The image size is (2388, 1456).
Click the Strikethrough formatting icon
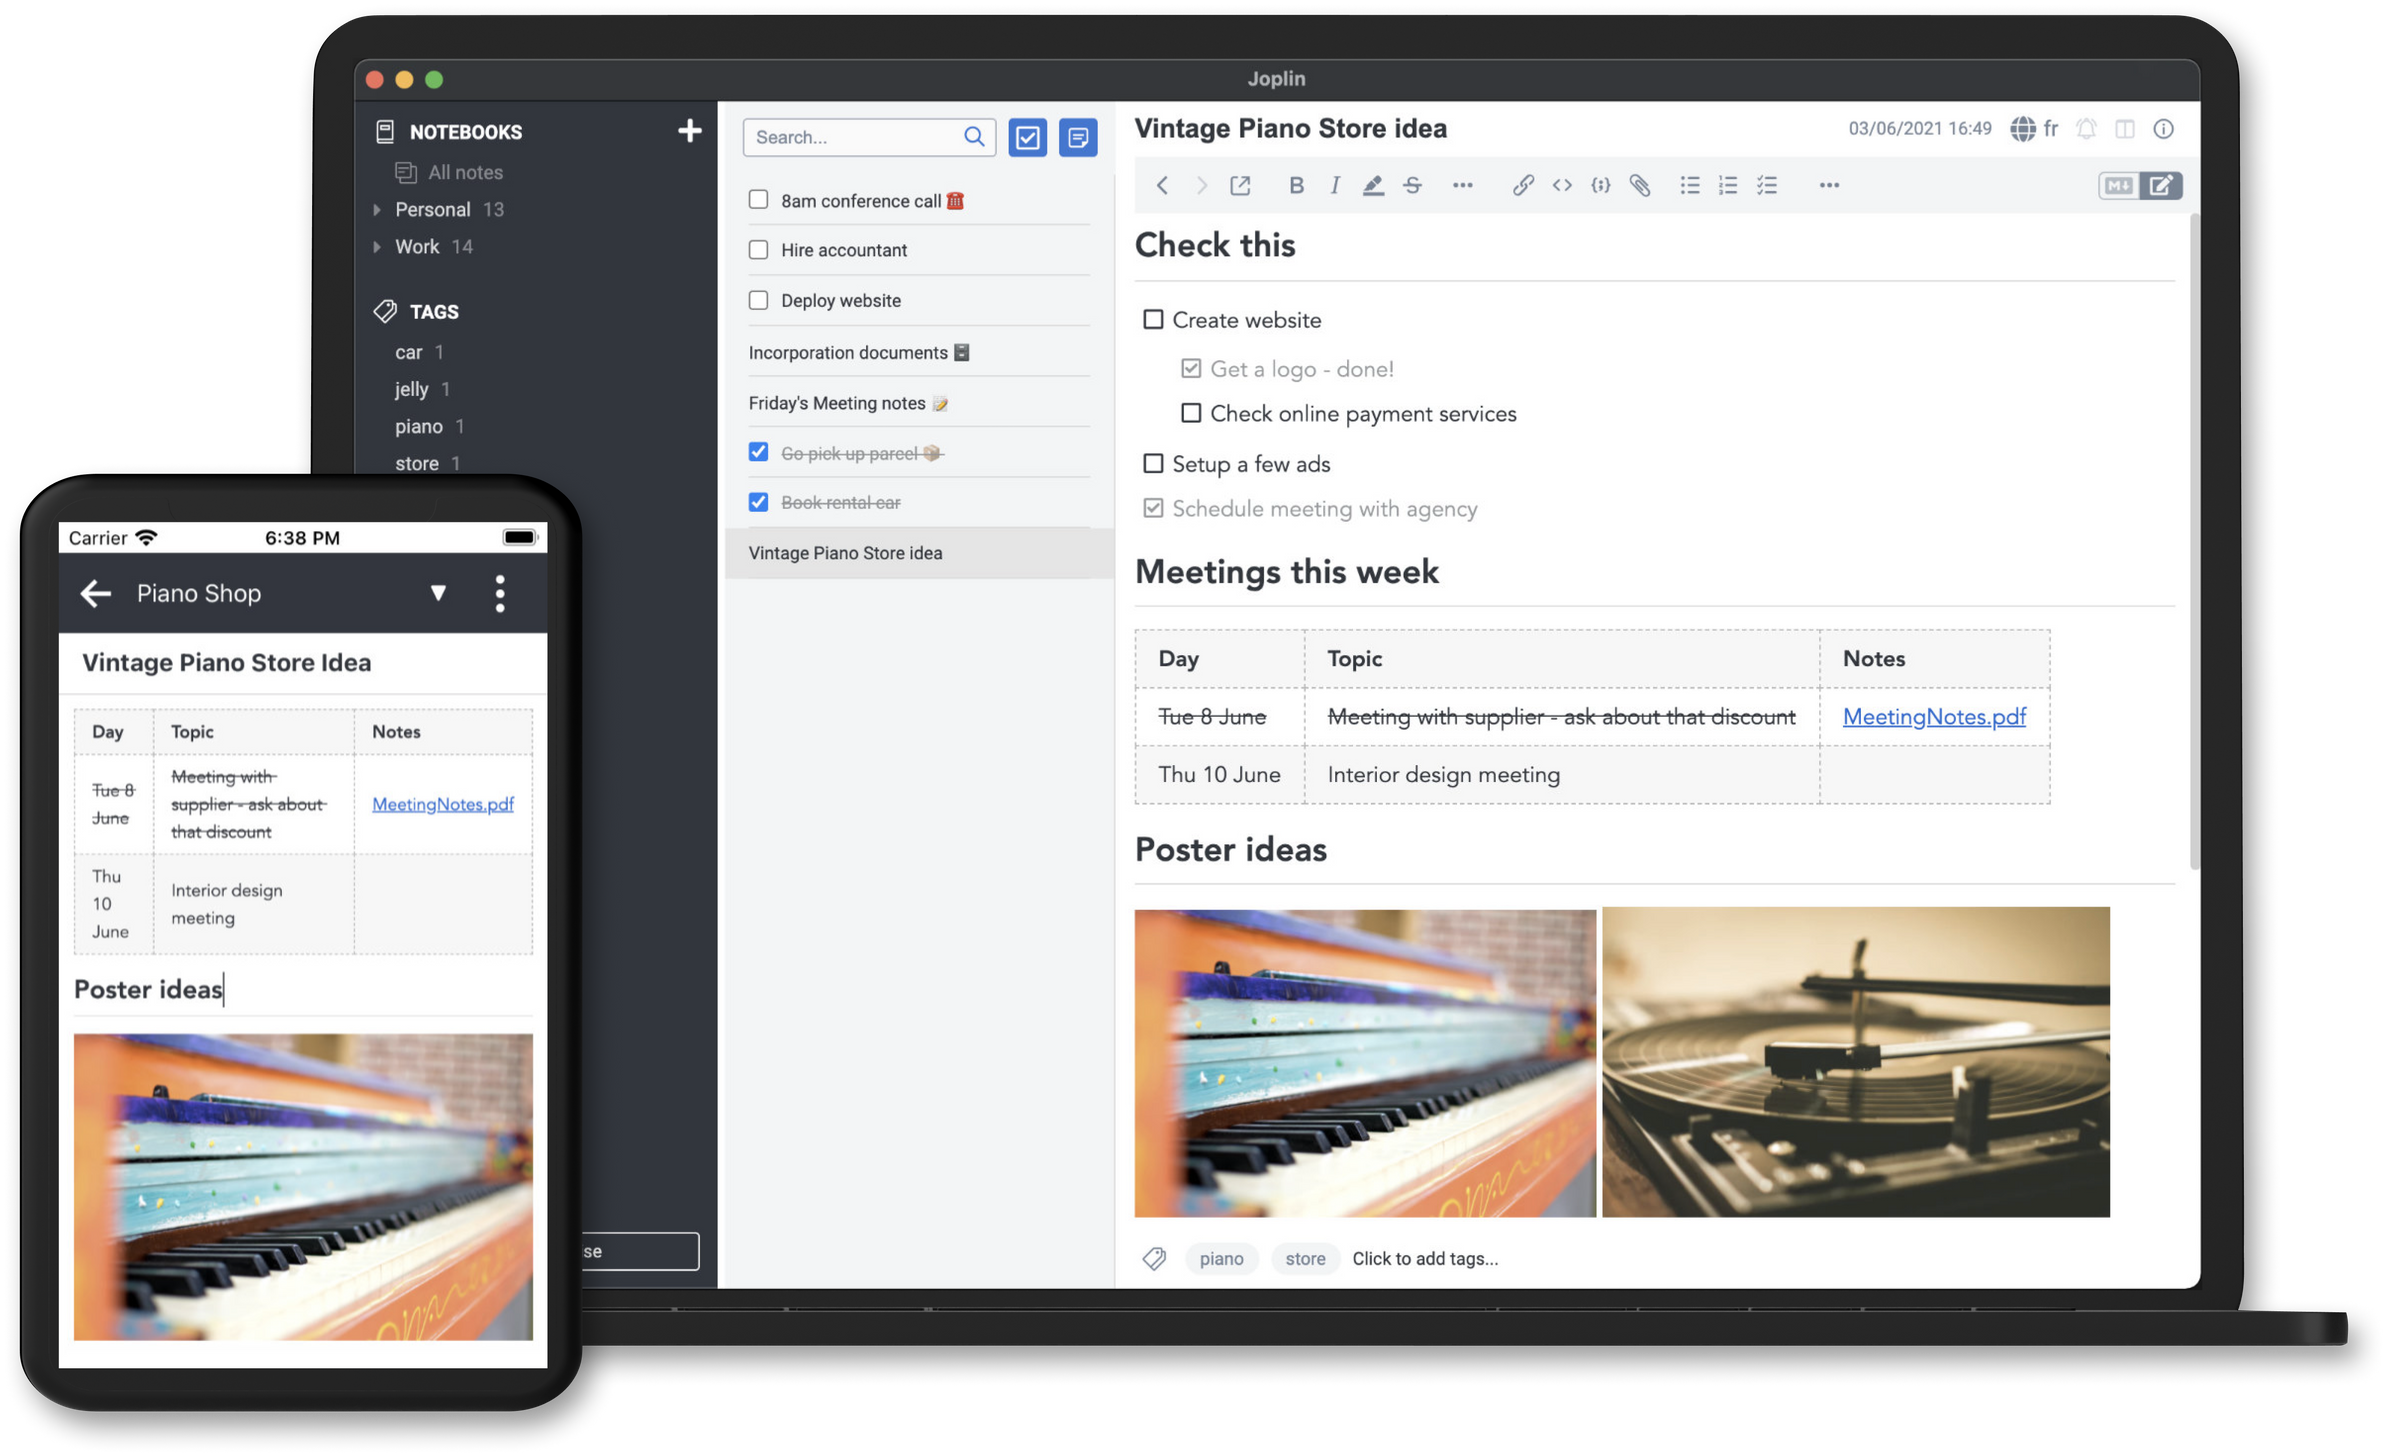(x=1412, y=184)
